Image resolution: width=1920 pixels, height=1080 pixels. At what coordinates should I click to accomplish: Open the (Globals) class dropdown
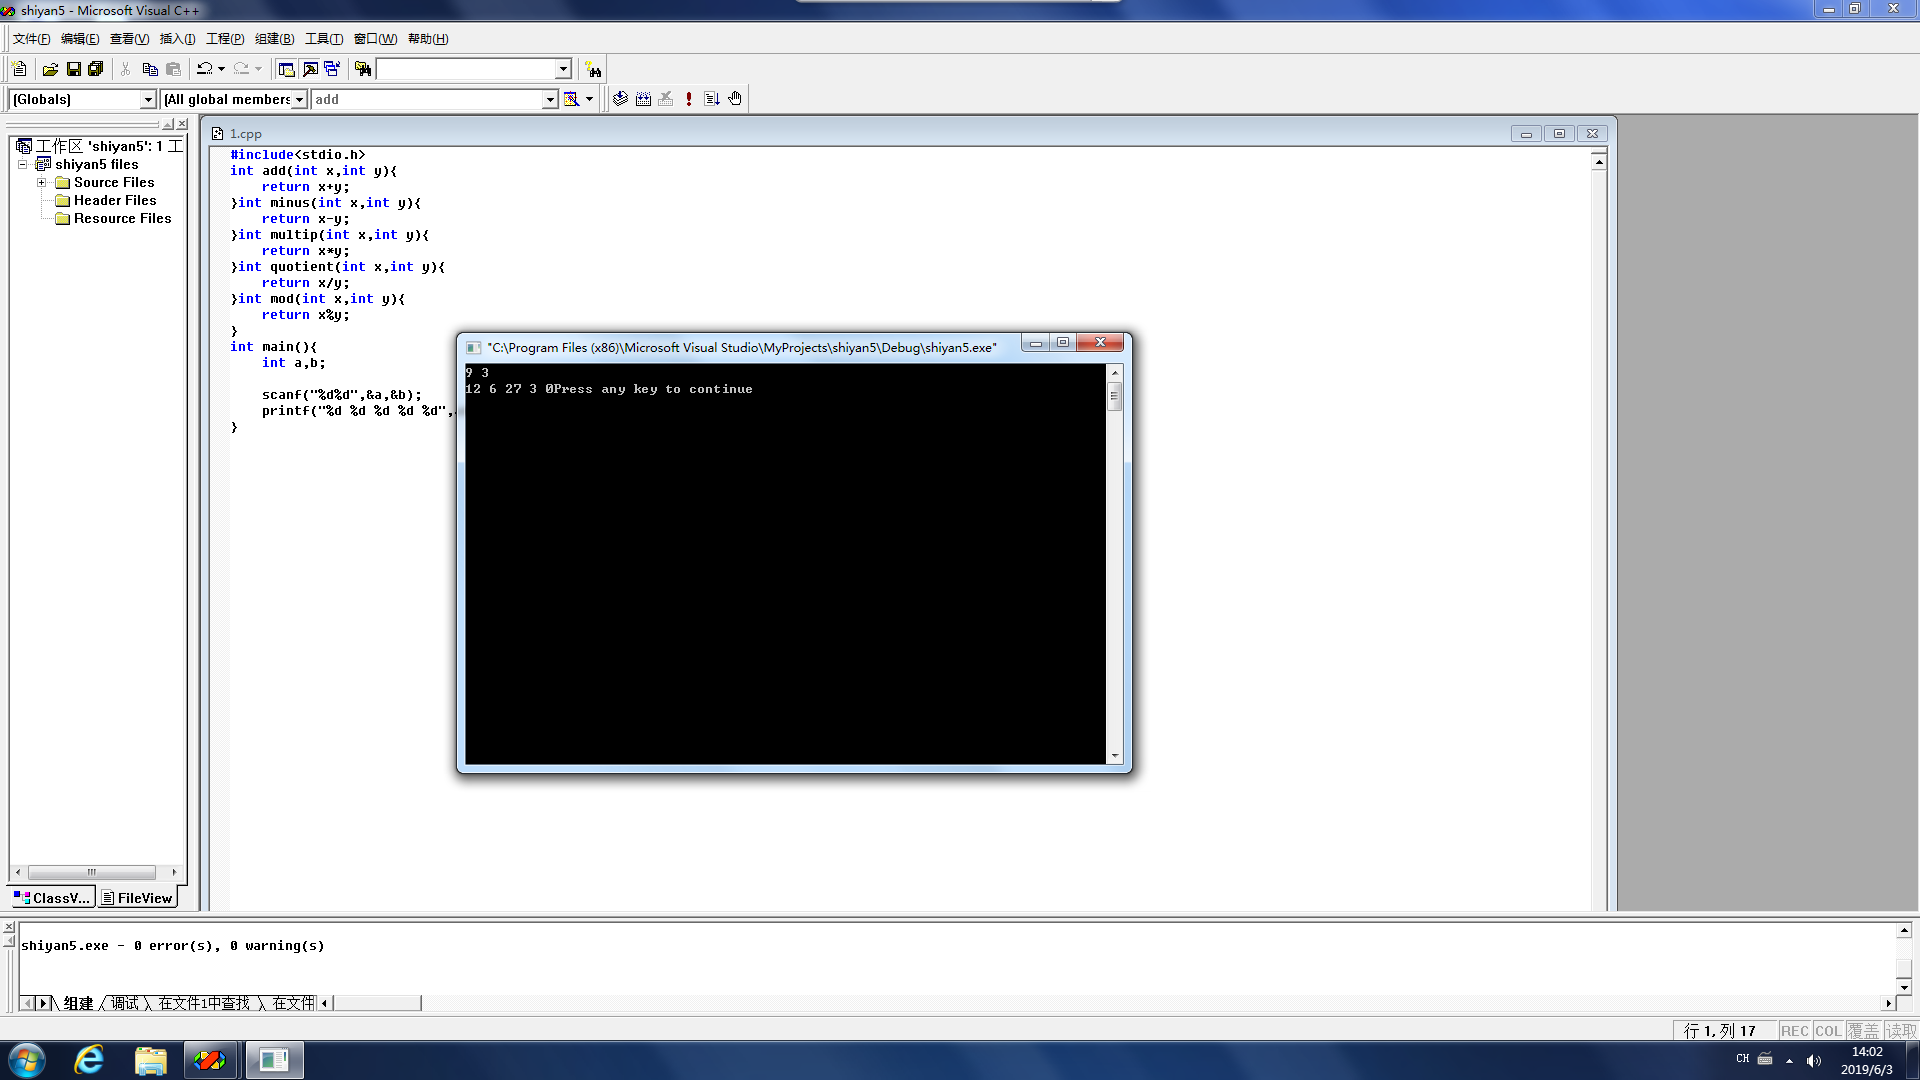[x=148, y=99]
